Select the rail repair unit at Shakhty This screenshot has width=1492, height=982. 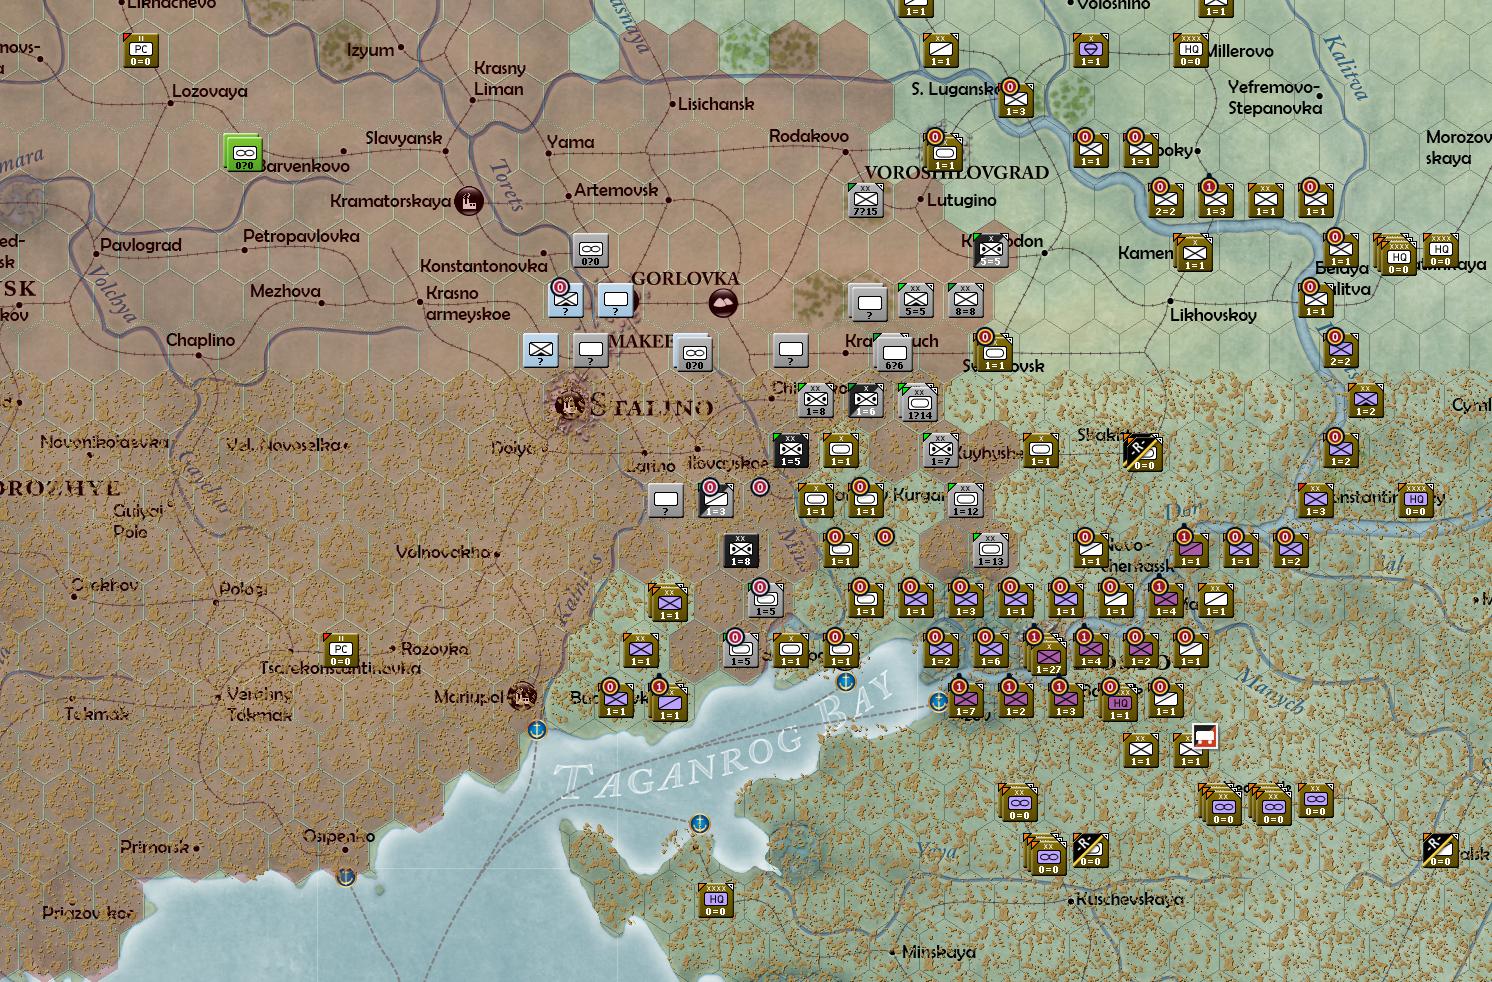click(1141, 452)
